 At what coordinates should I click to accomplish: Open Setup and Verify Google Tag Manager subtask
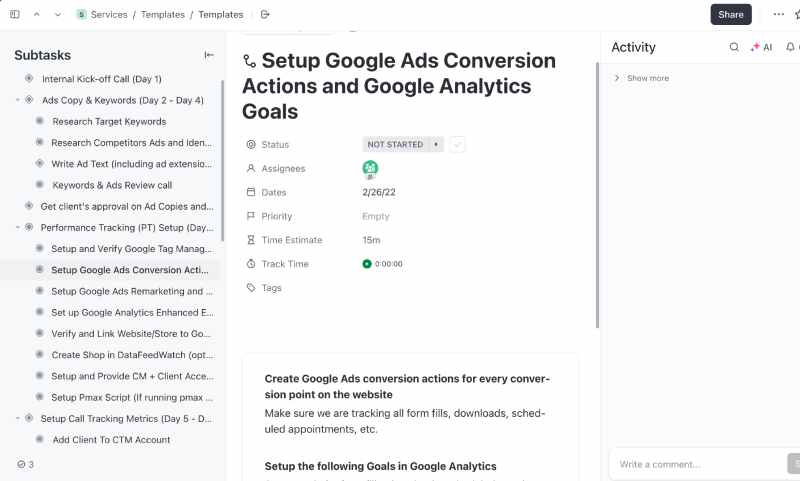click(x=131, y=249)
